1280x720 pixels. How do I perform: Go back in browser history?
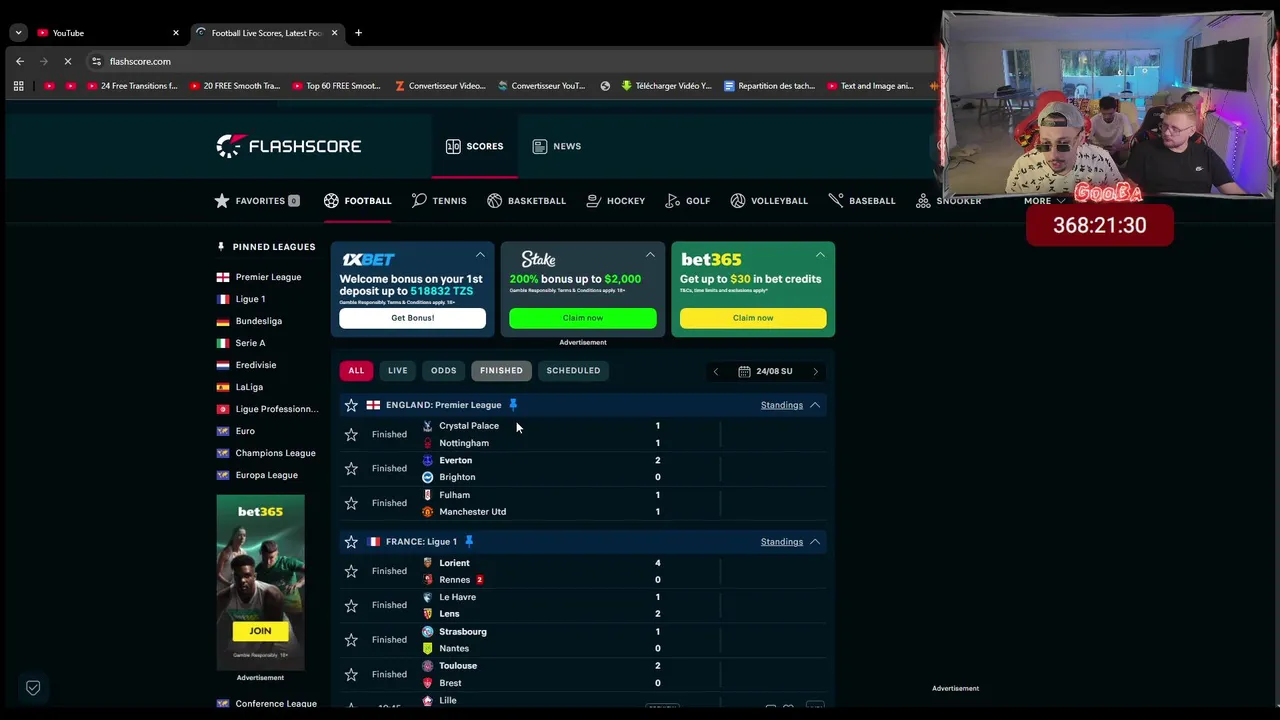point(20,61)
